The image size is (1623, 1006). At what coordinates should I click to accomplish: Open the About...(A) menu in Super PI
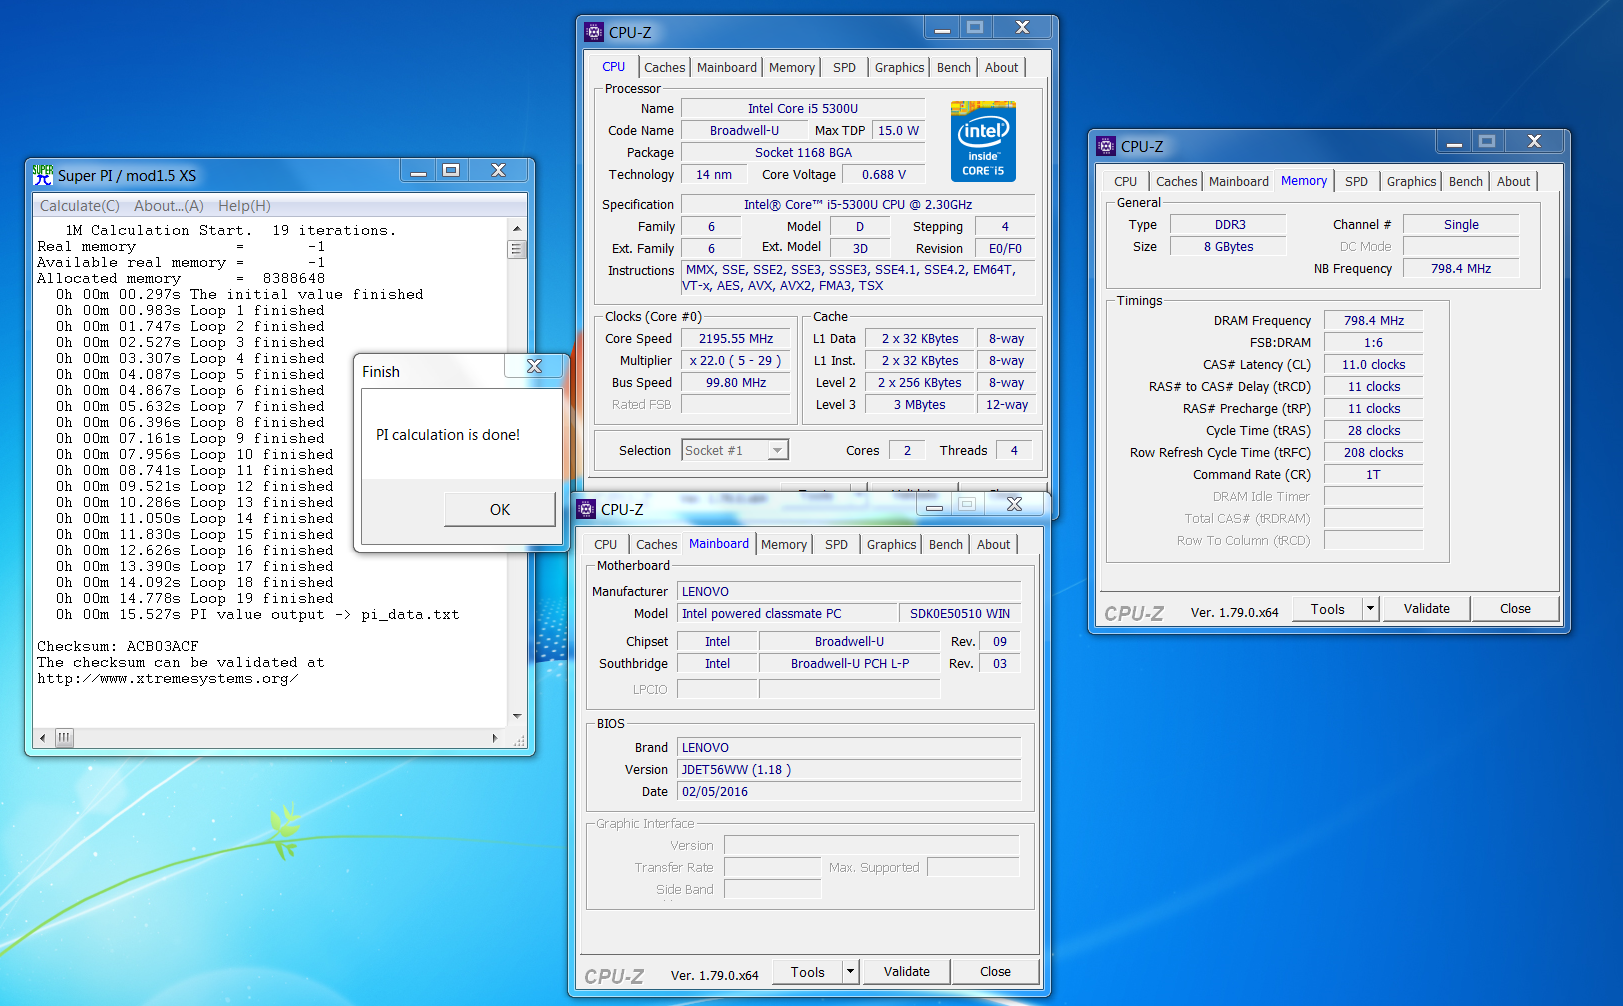[169, 206]
